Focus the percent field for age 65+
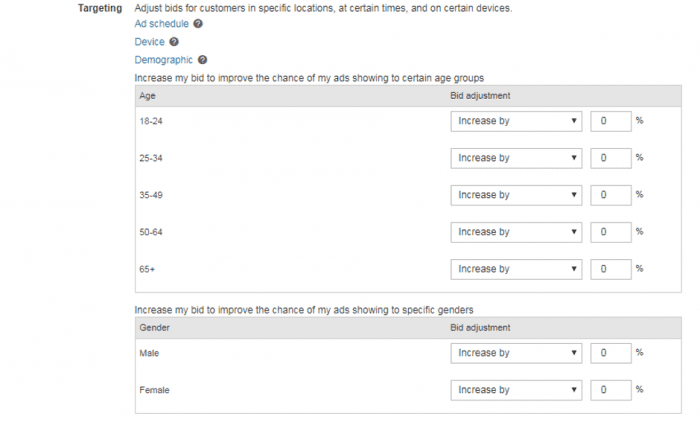Viewport: 700px width, 422px height. click(611, 269)
